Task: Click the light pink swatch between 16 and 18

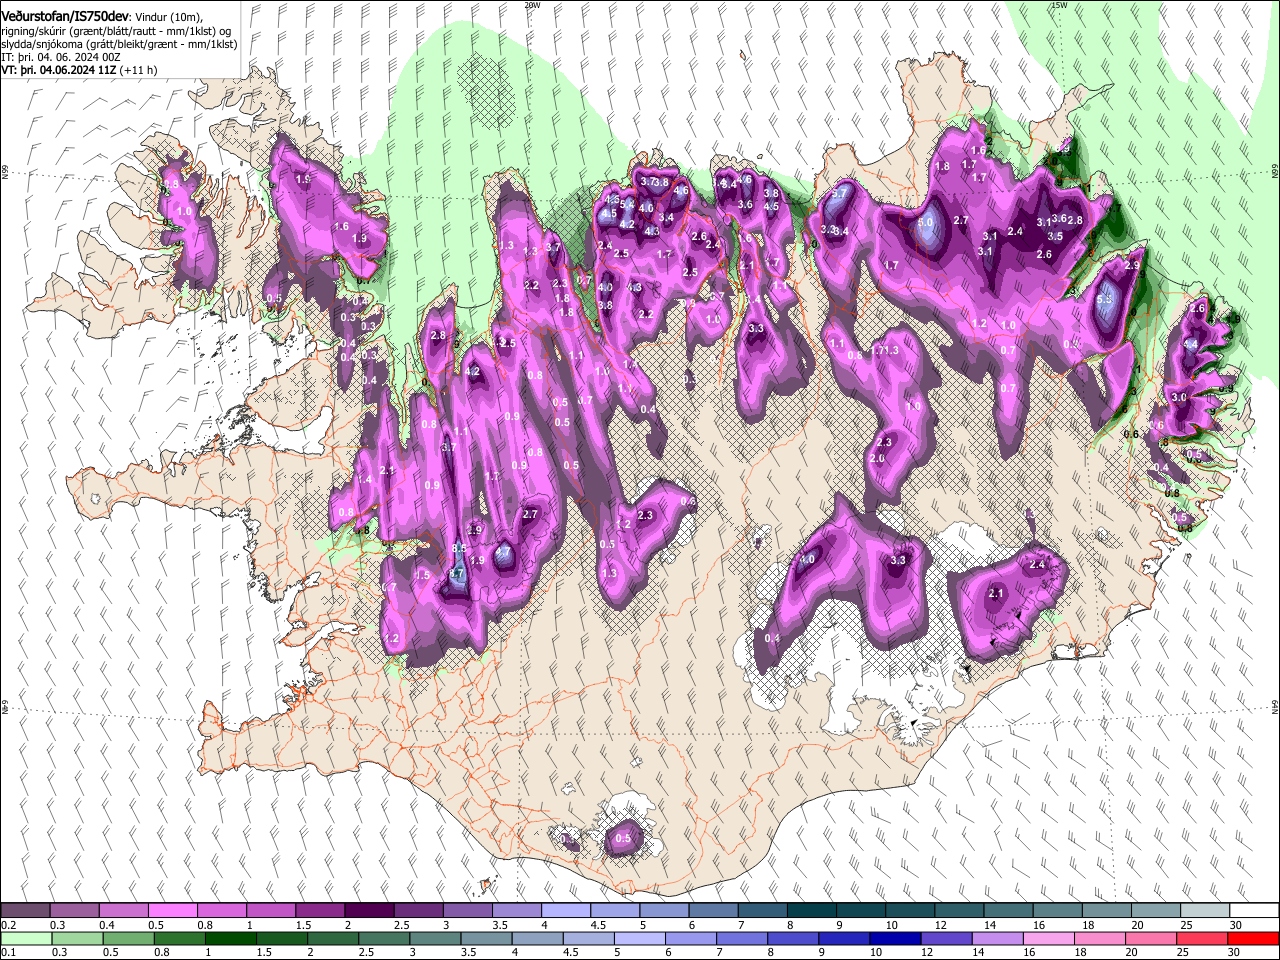Action: 1049,938
